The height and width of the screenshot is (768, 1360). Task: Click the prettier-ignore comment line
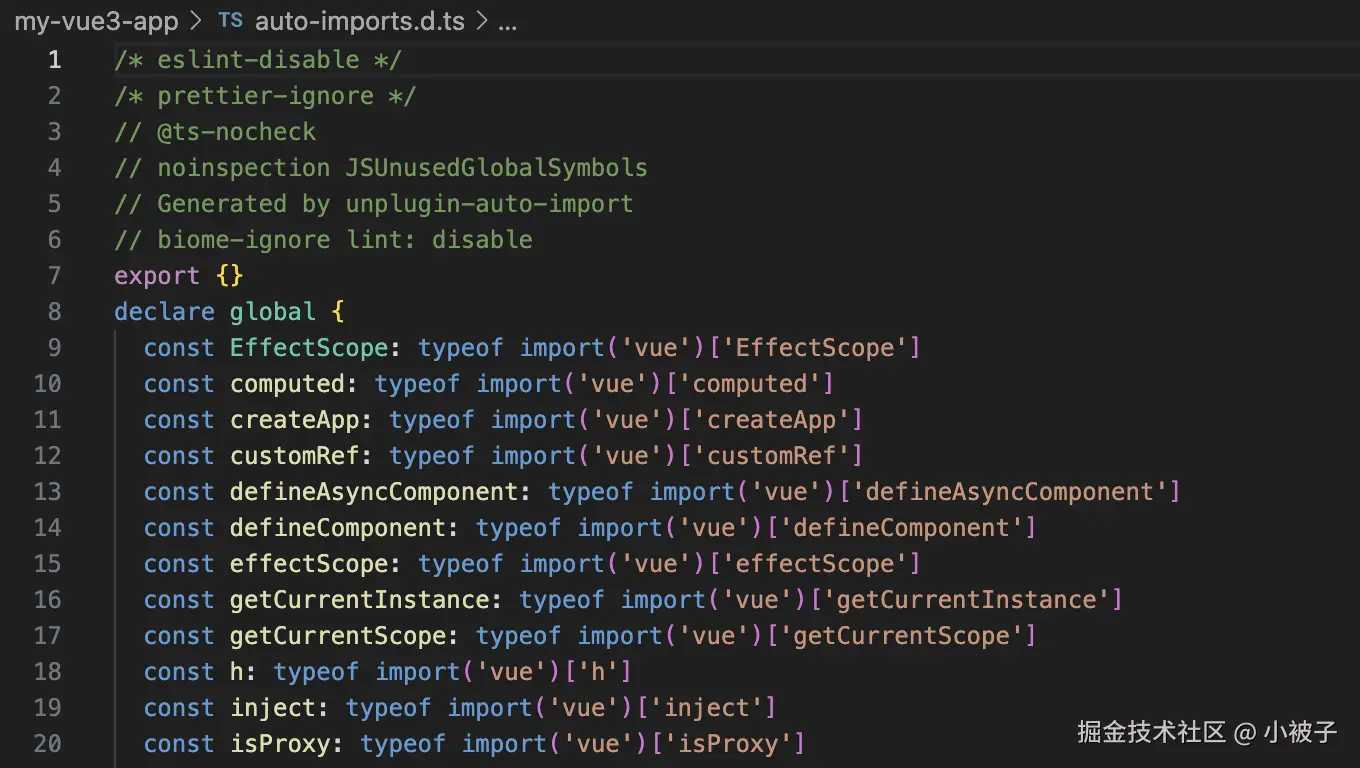[x=265, y=96]
